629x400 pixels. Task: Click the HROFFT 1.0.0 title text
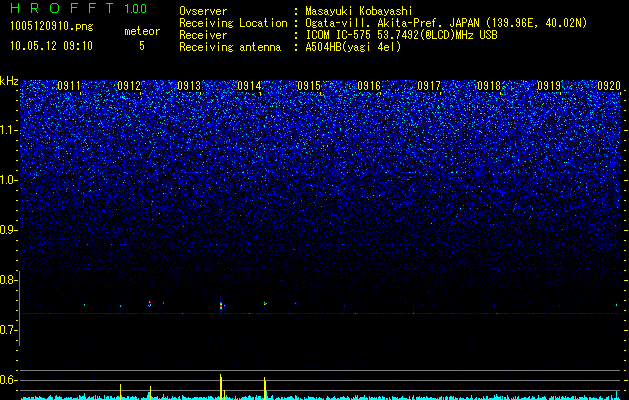pos(79,8)
